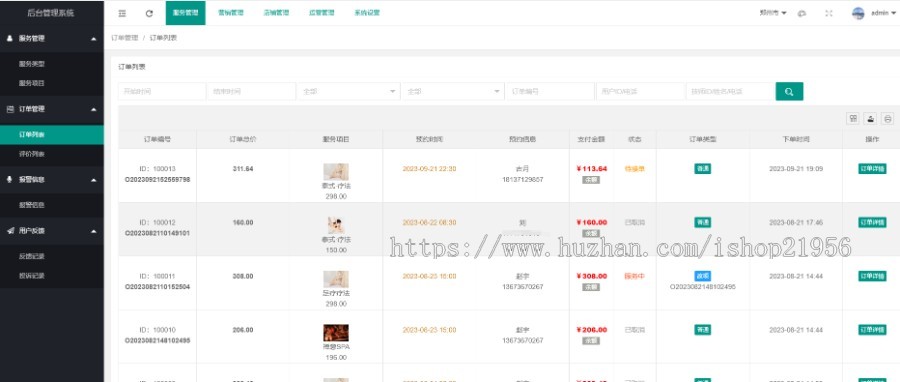Focus the 用户ID/电话 search field
The width and height of the screenshot is (900, 382).
coord(641,91)
